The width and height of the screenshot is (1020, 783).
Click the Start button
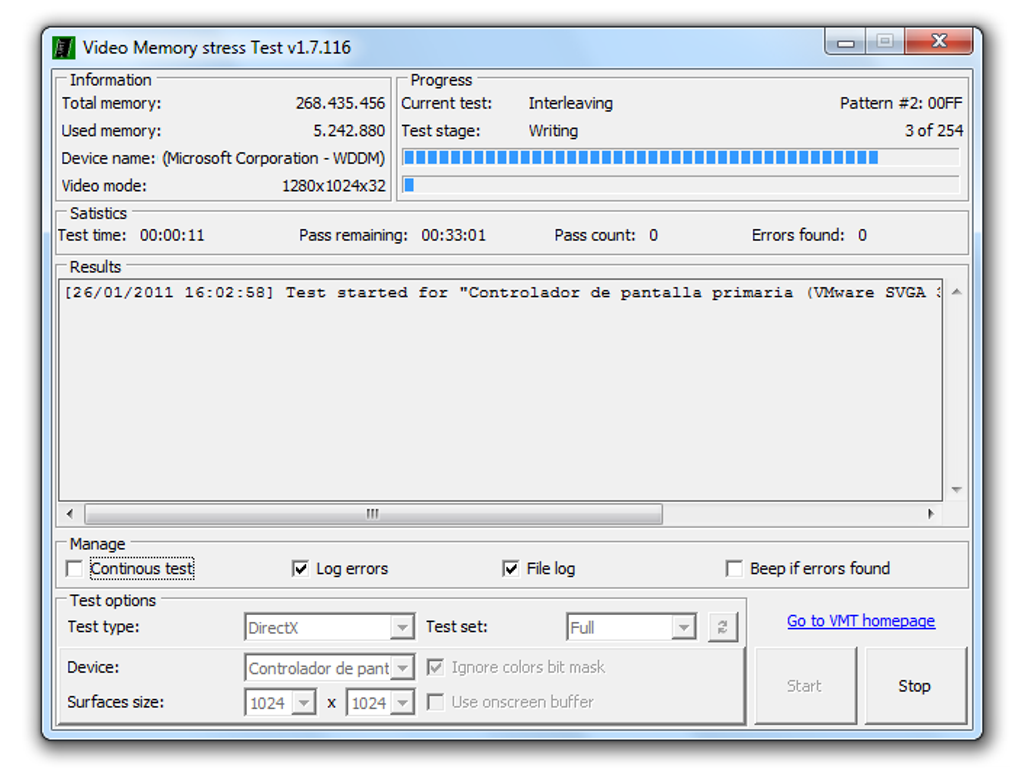pos(805,686)
